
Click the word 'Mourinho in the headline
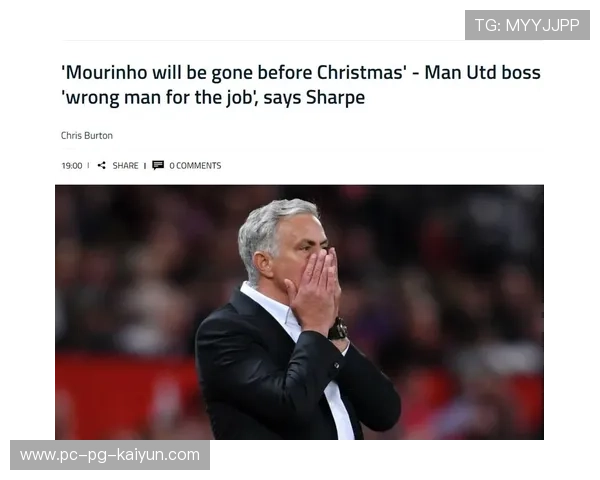click(104, 72)
